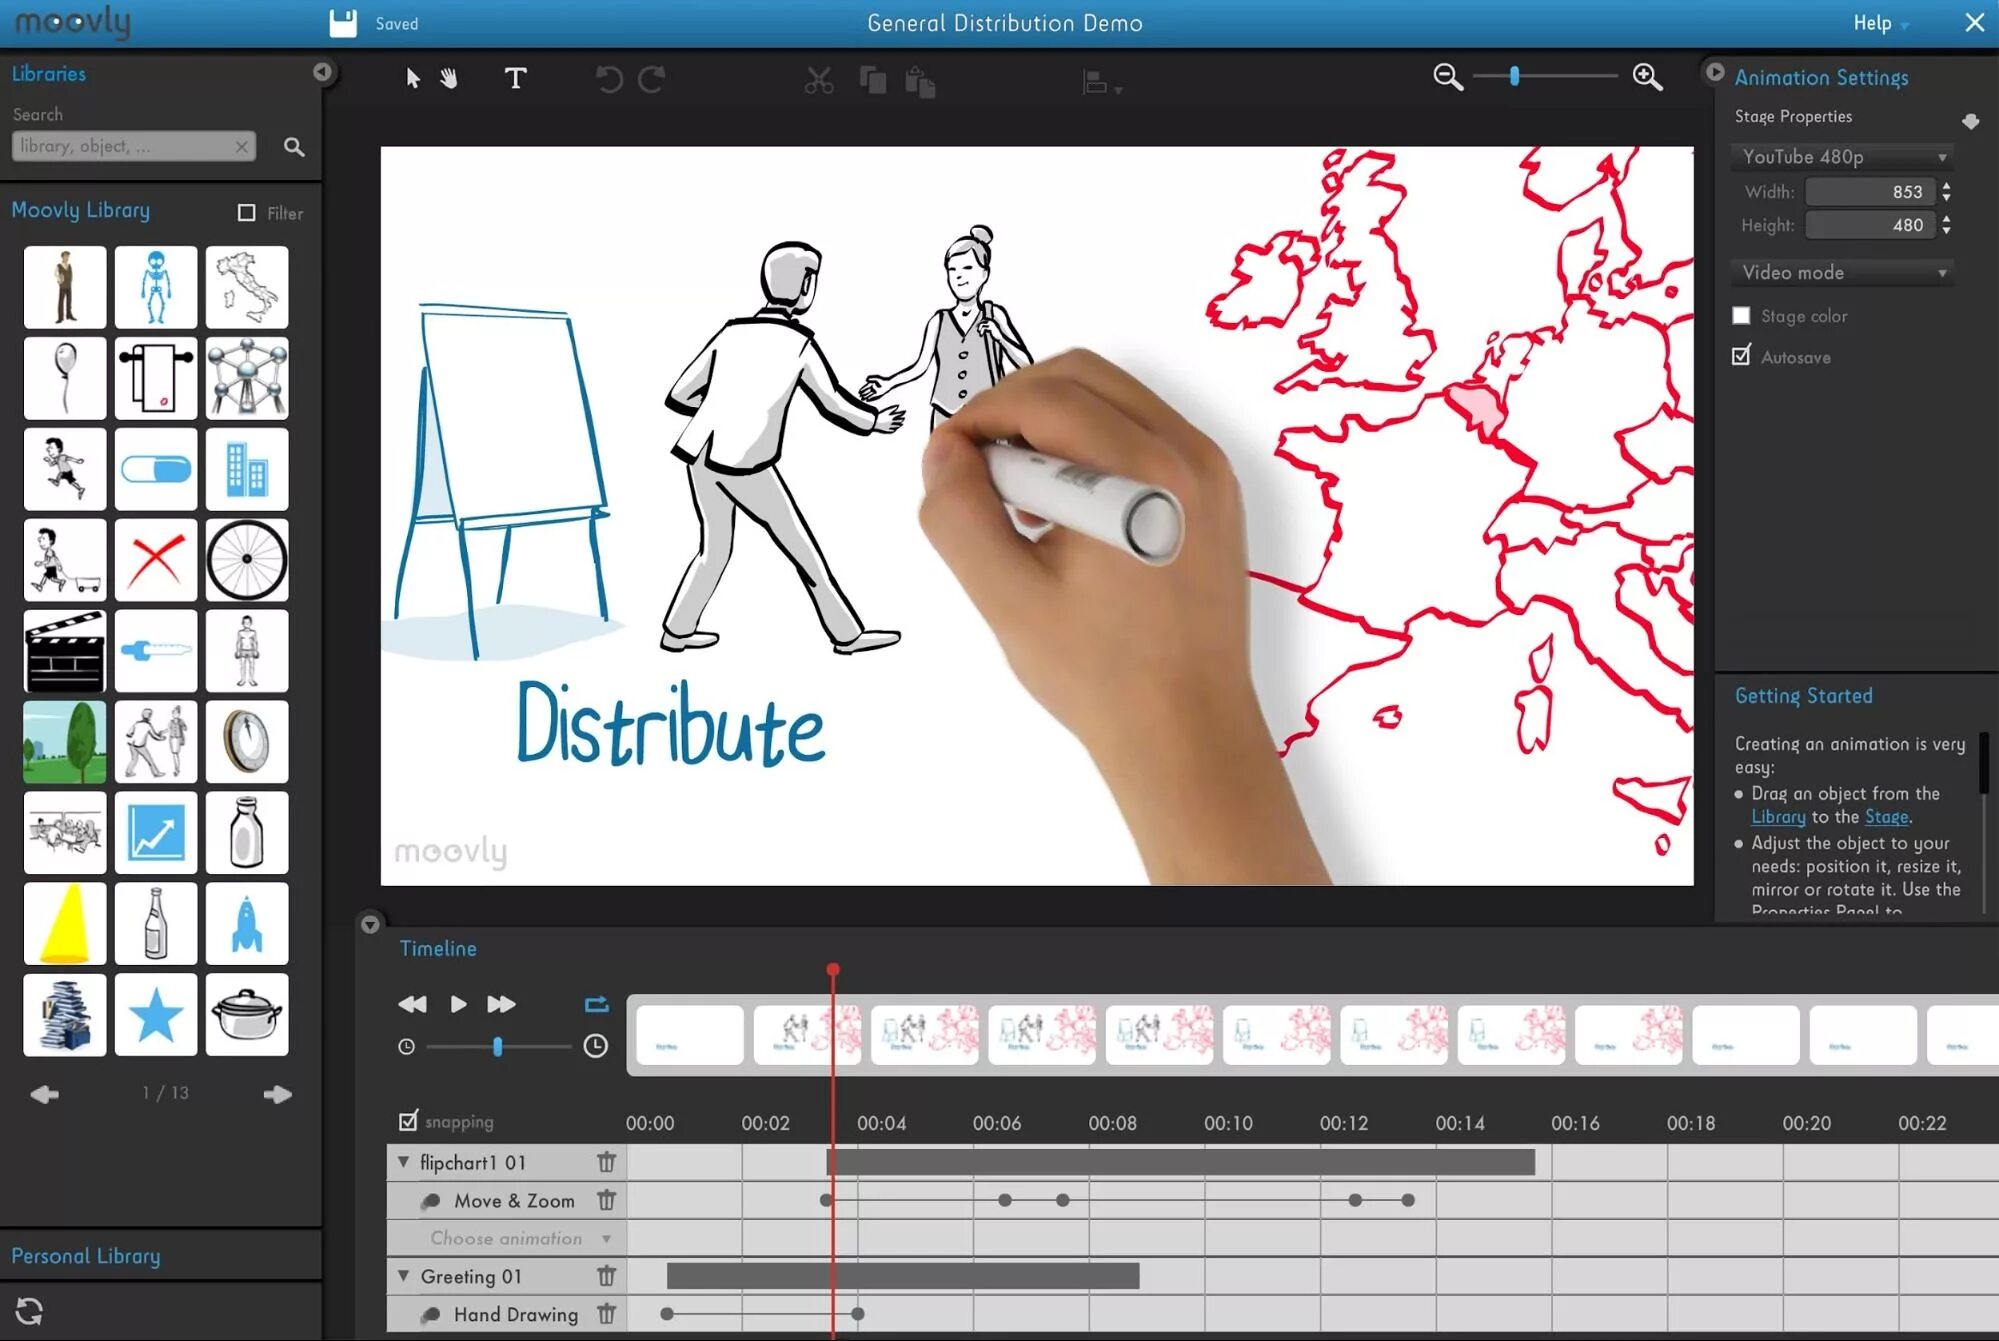This screenshot has height=1341, width=1999.
Task: Open the Video mode dropdown
Action: (x=1842, y=272)
